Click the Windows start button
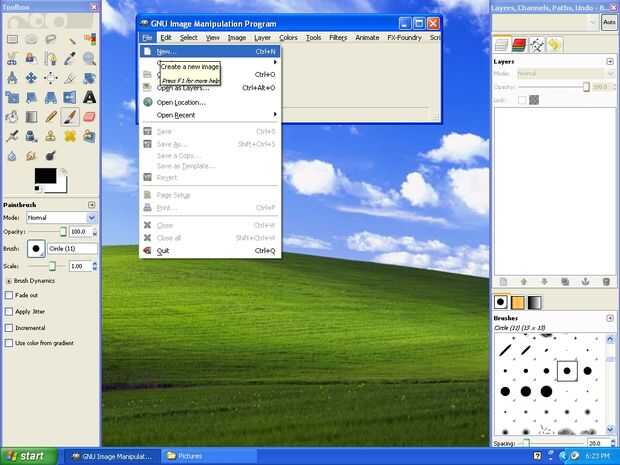 pos(28,456)
